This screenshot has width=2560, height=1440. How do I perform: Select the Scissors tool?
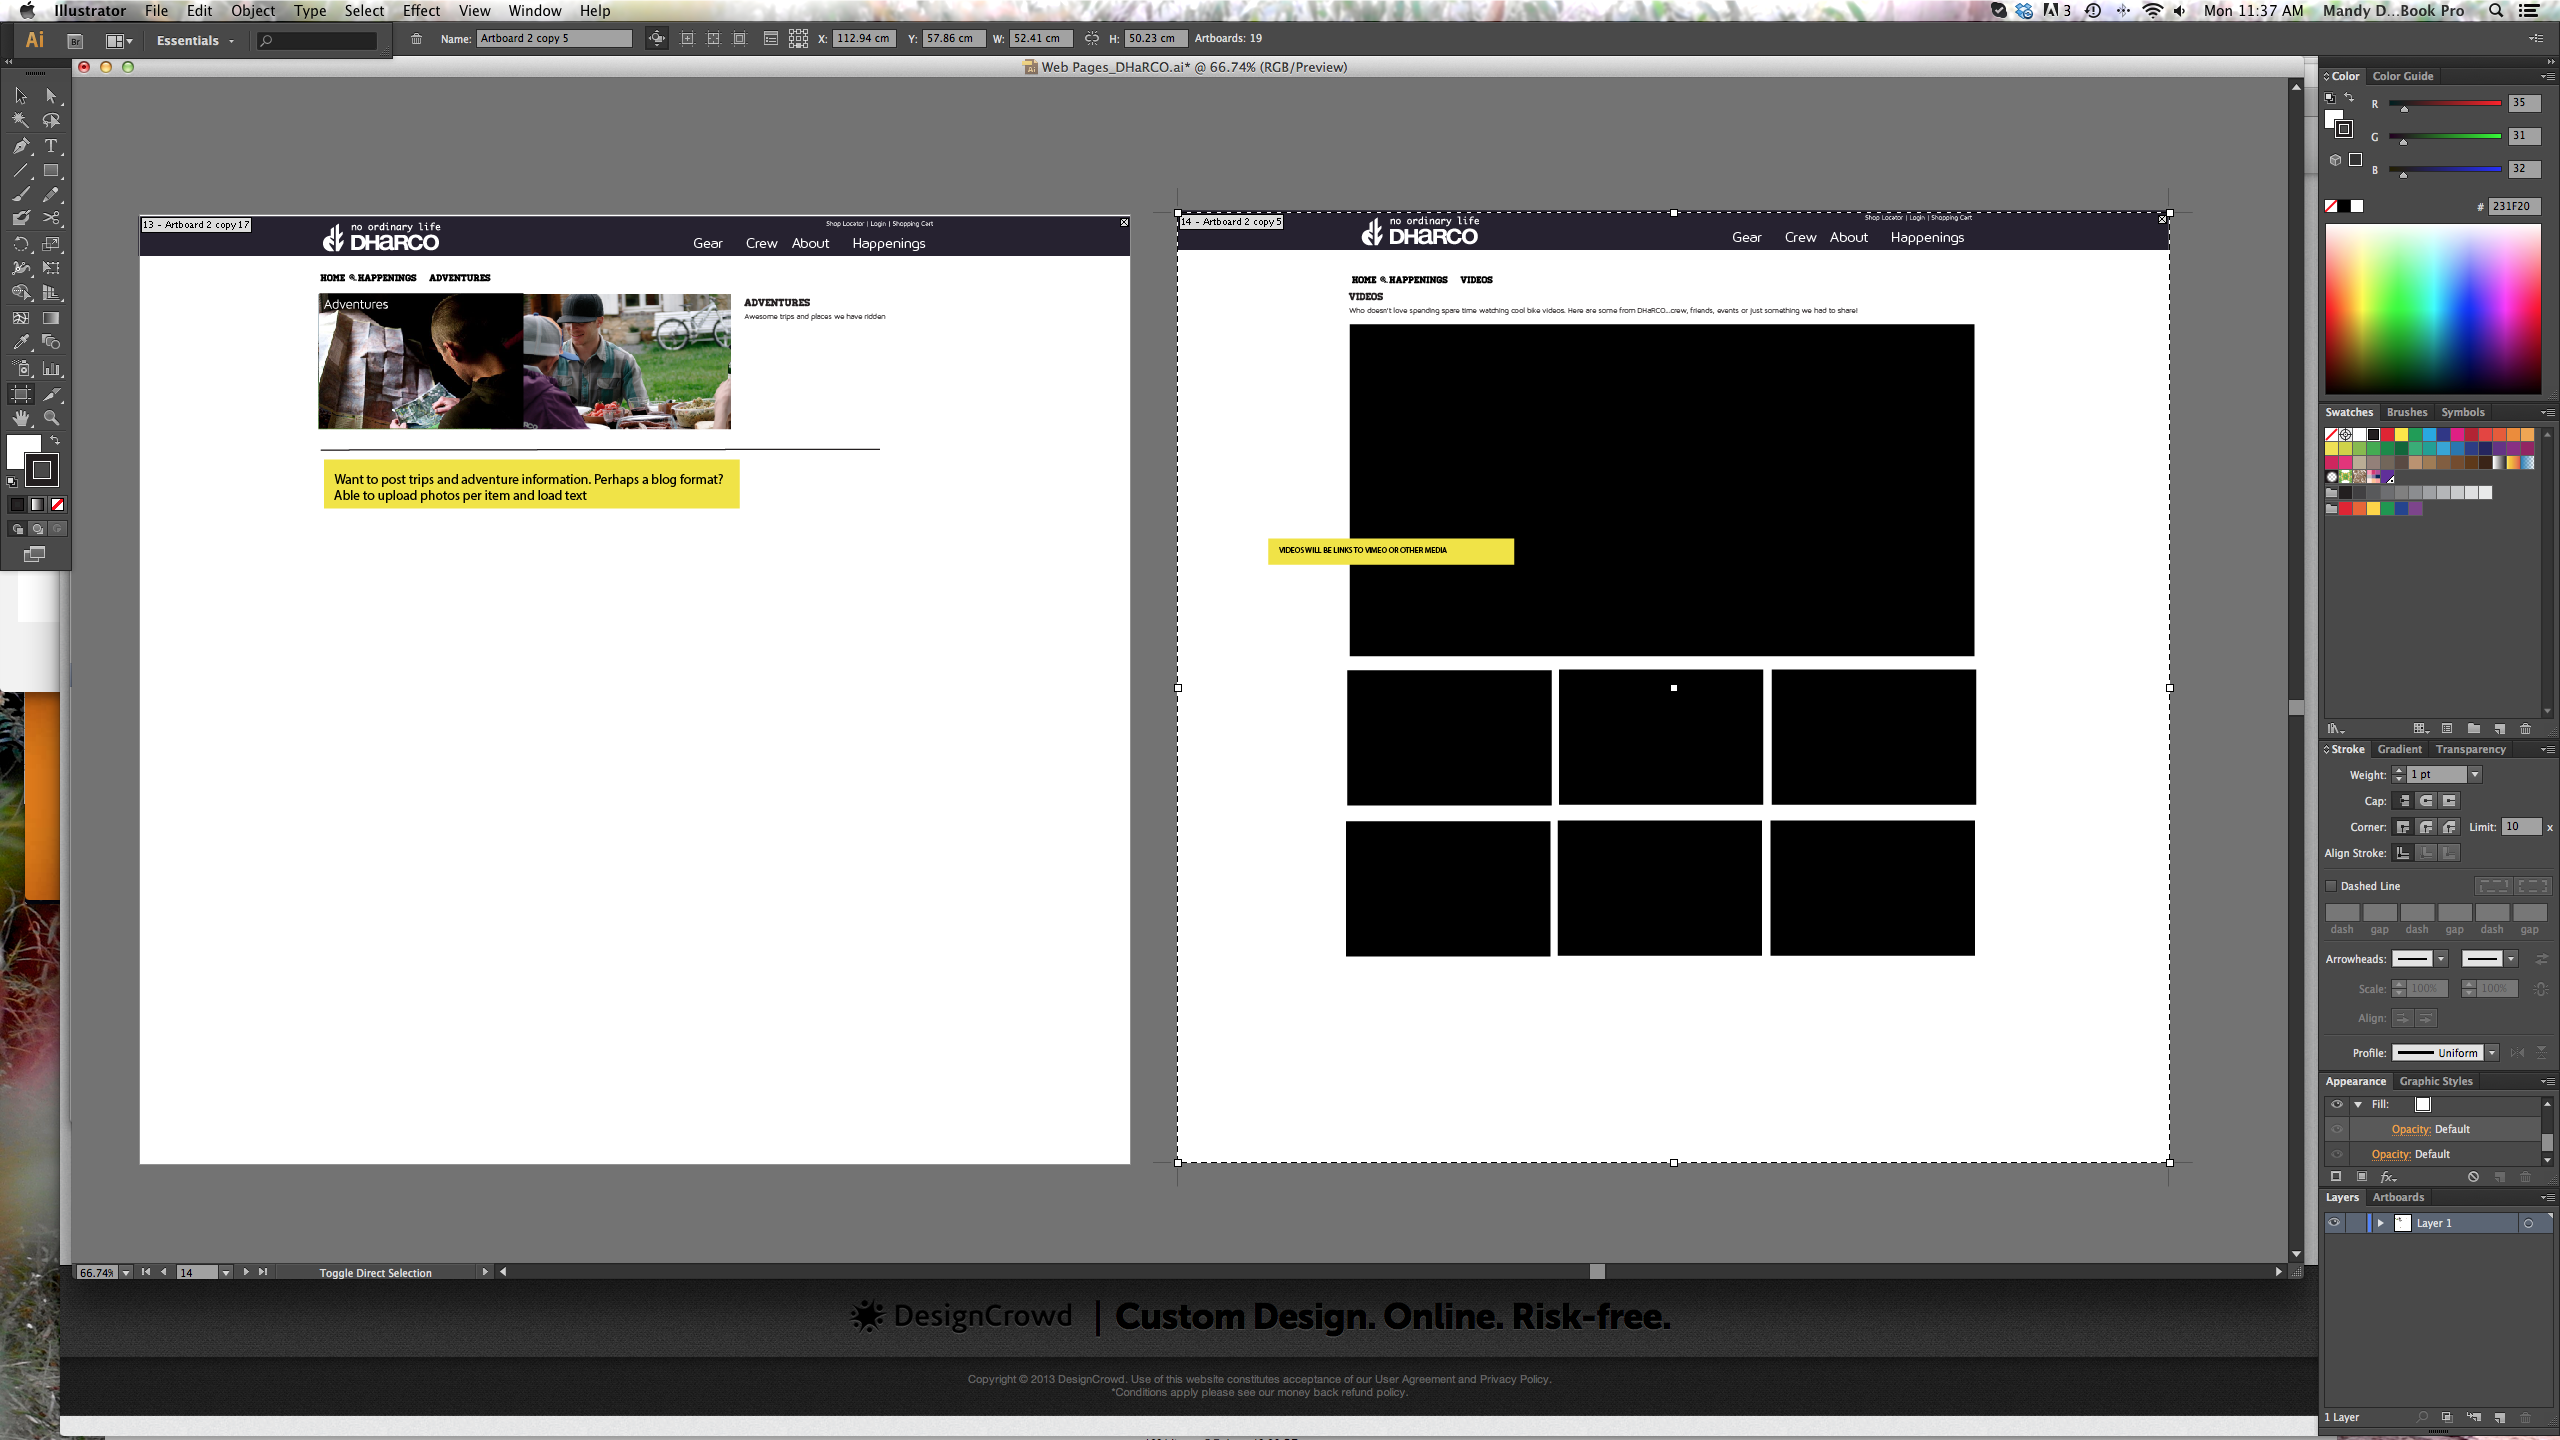pos(51,219)
